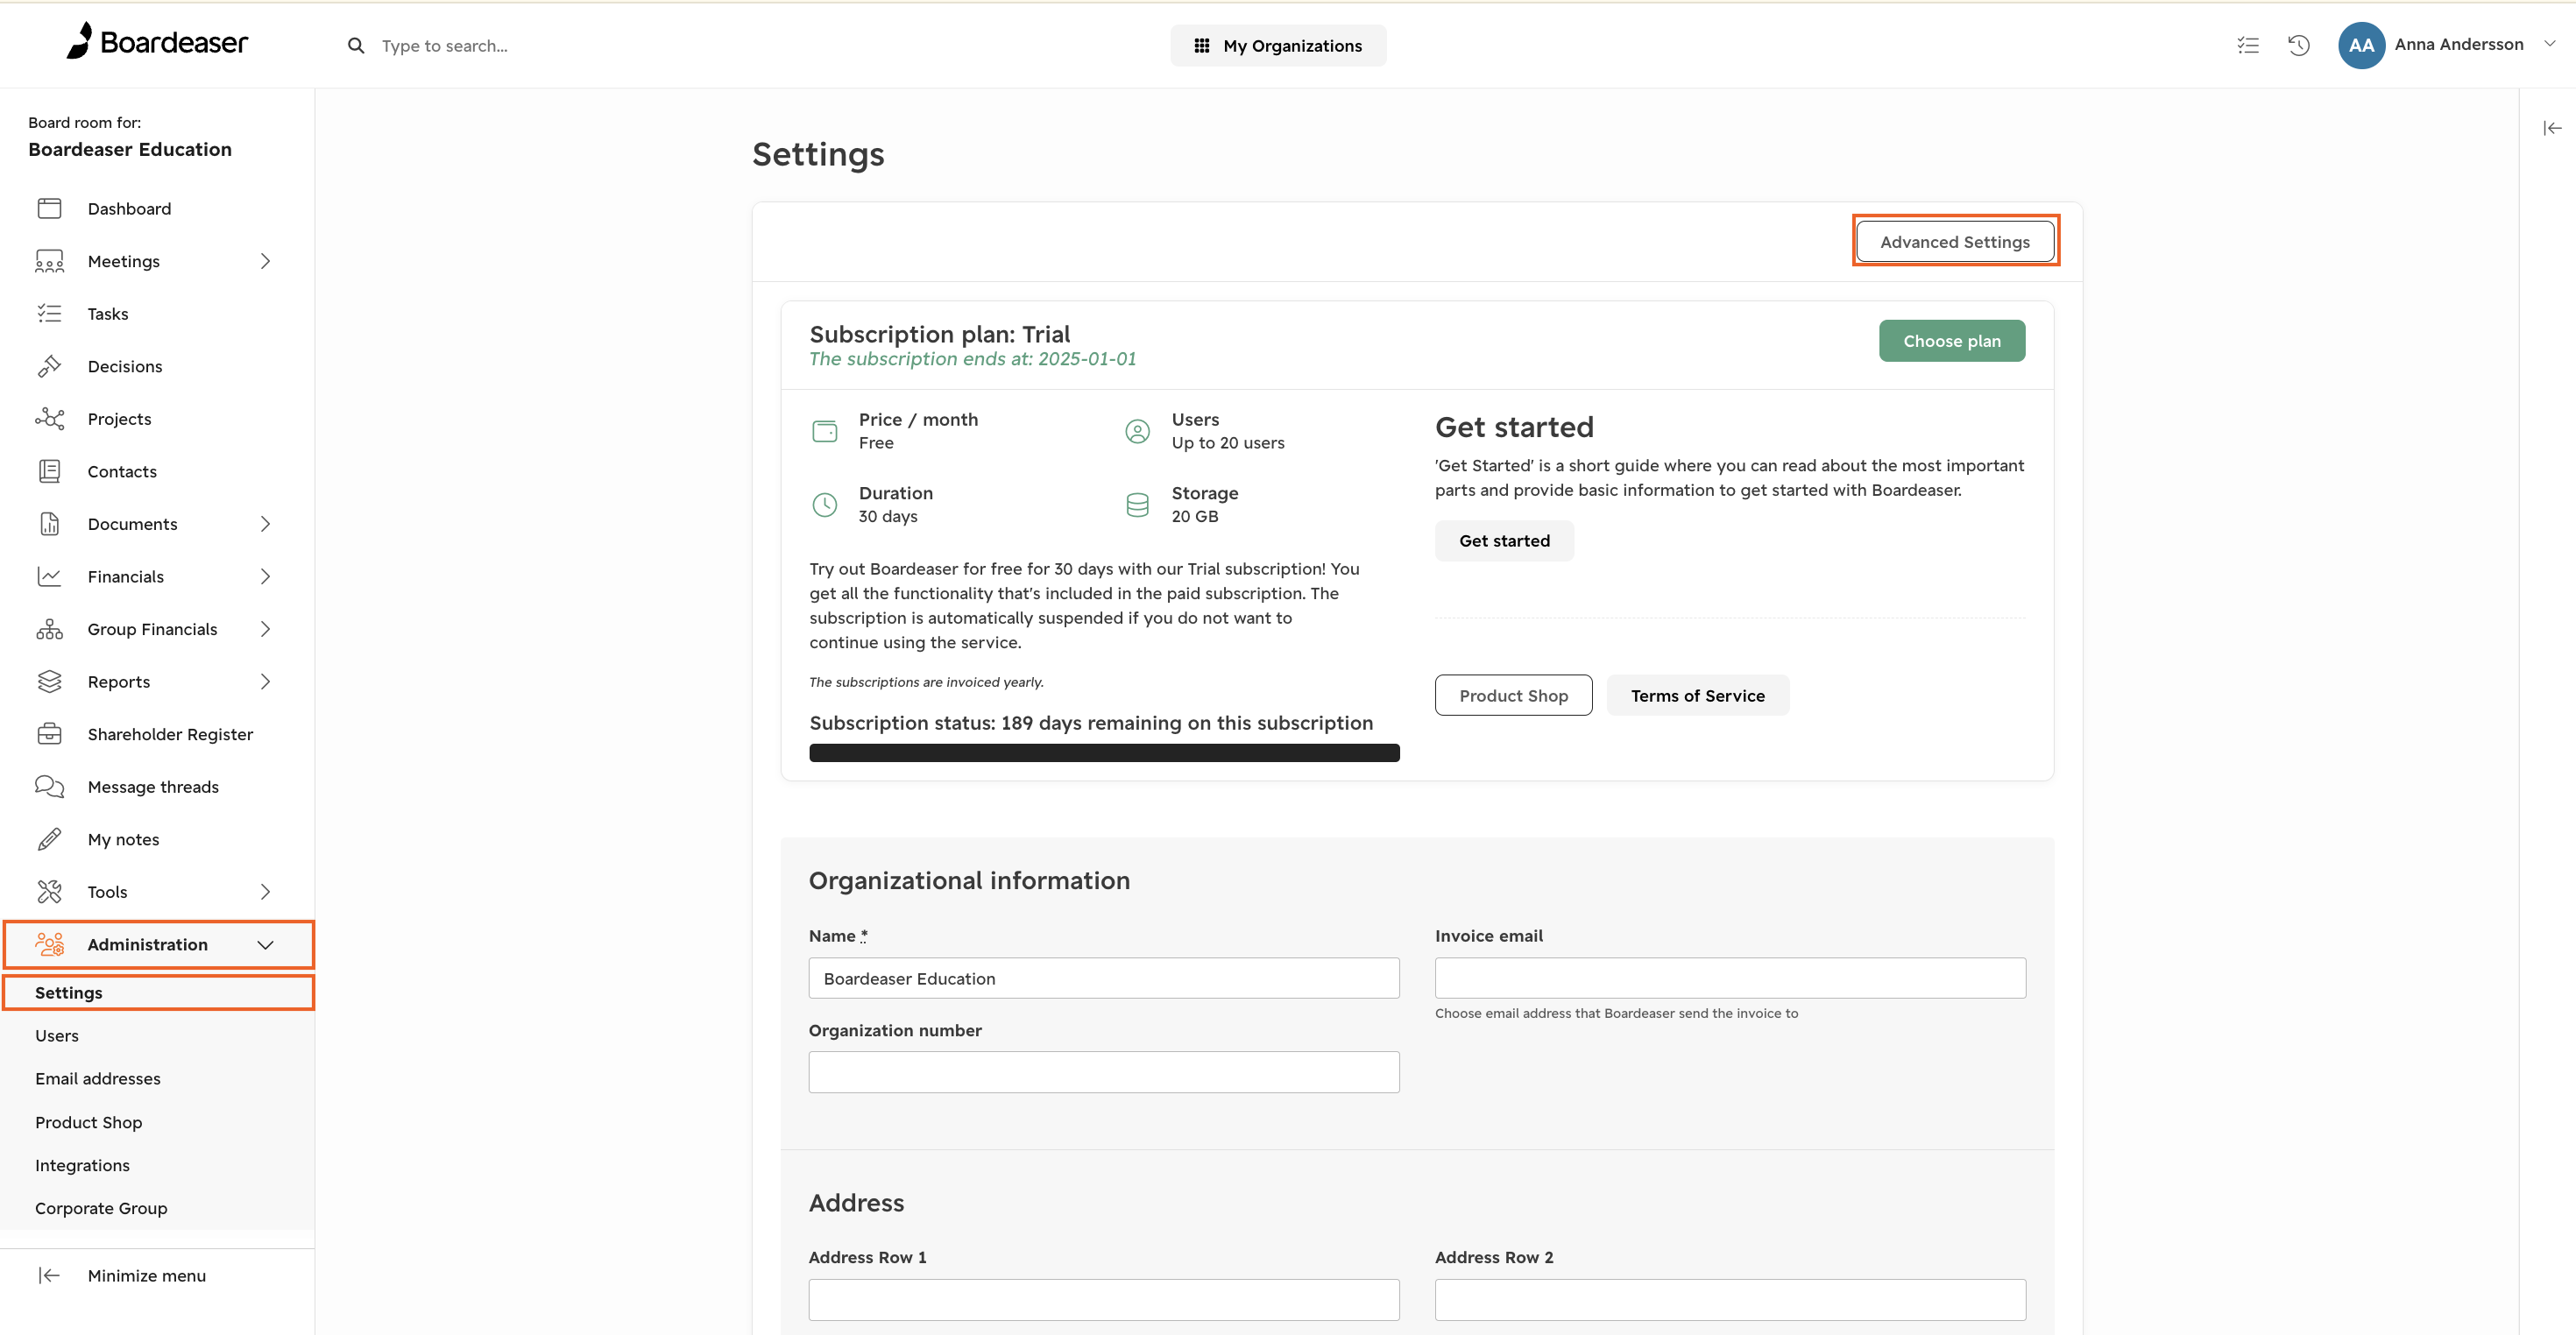Click the Administration users icon
Viewport: 2576px width, 1335px height.
coord(49,944)
